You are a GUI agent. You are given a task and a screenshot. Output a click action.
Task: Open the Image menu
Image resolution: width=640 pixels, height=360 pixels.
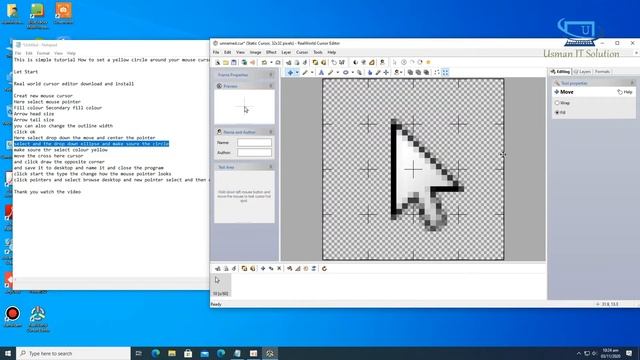click(x=256, y=52)
